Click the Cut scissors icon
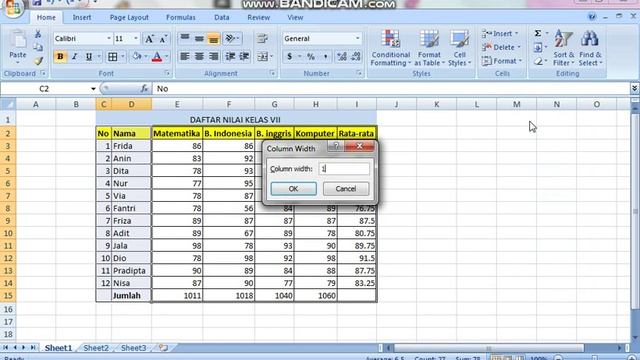640x360 pixels. (38, 34)
